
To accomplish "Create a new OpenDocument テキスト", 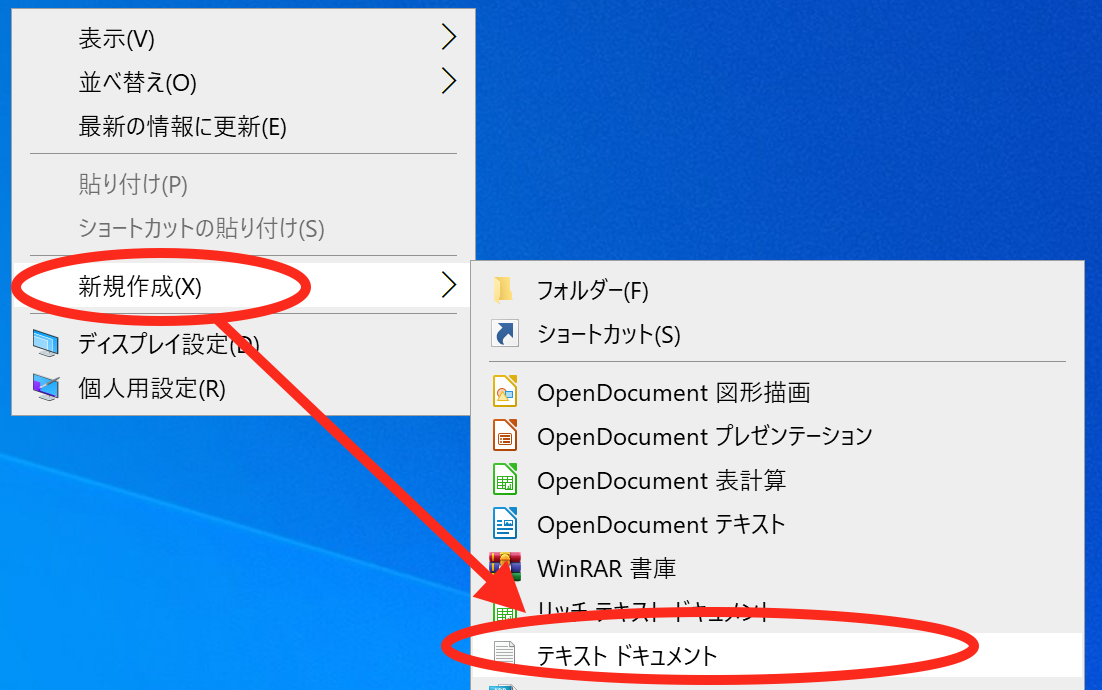I will 777,524.
